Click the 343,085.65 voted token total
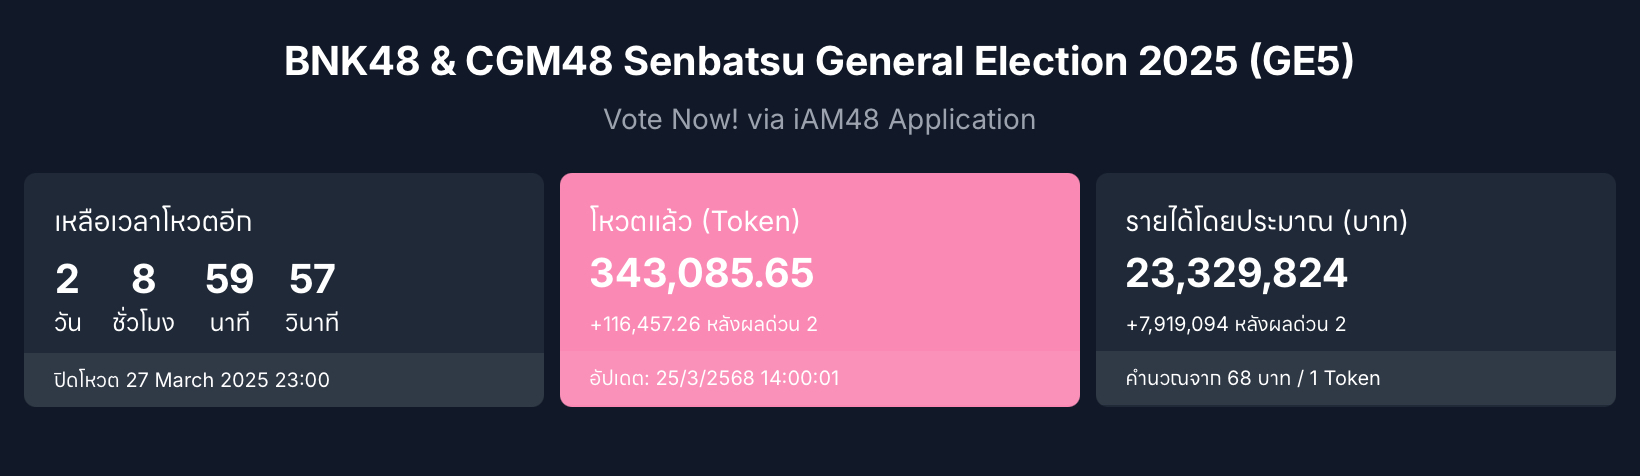The width and height of the screenshot is (1640, 476). [702, 273]
